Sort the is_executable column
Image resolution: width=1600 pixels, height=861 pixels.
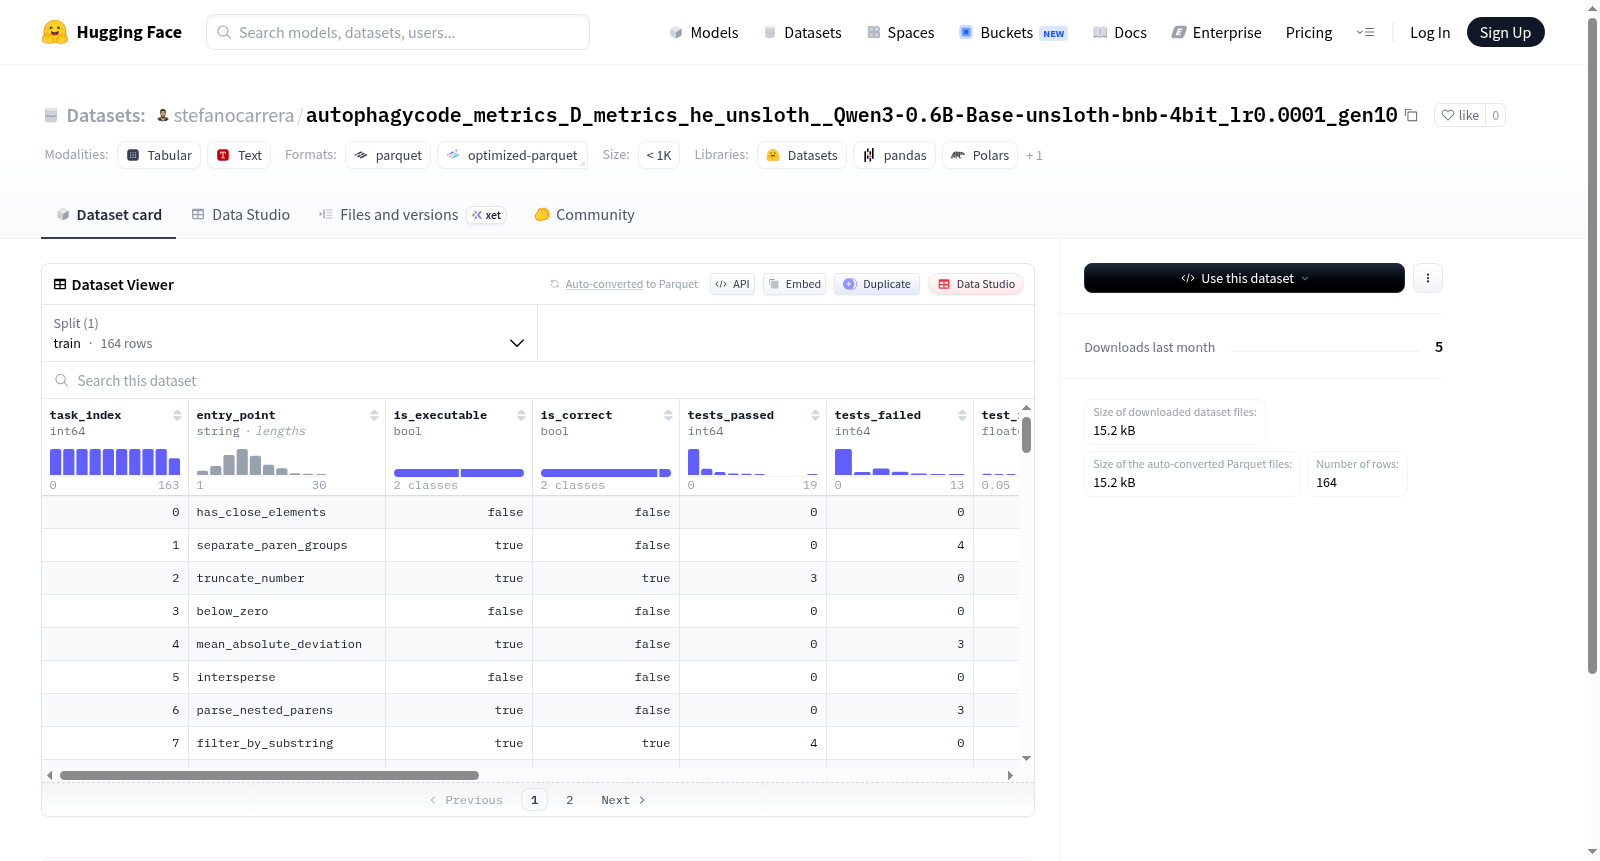[x=521, y=415]
